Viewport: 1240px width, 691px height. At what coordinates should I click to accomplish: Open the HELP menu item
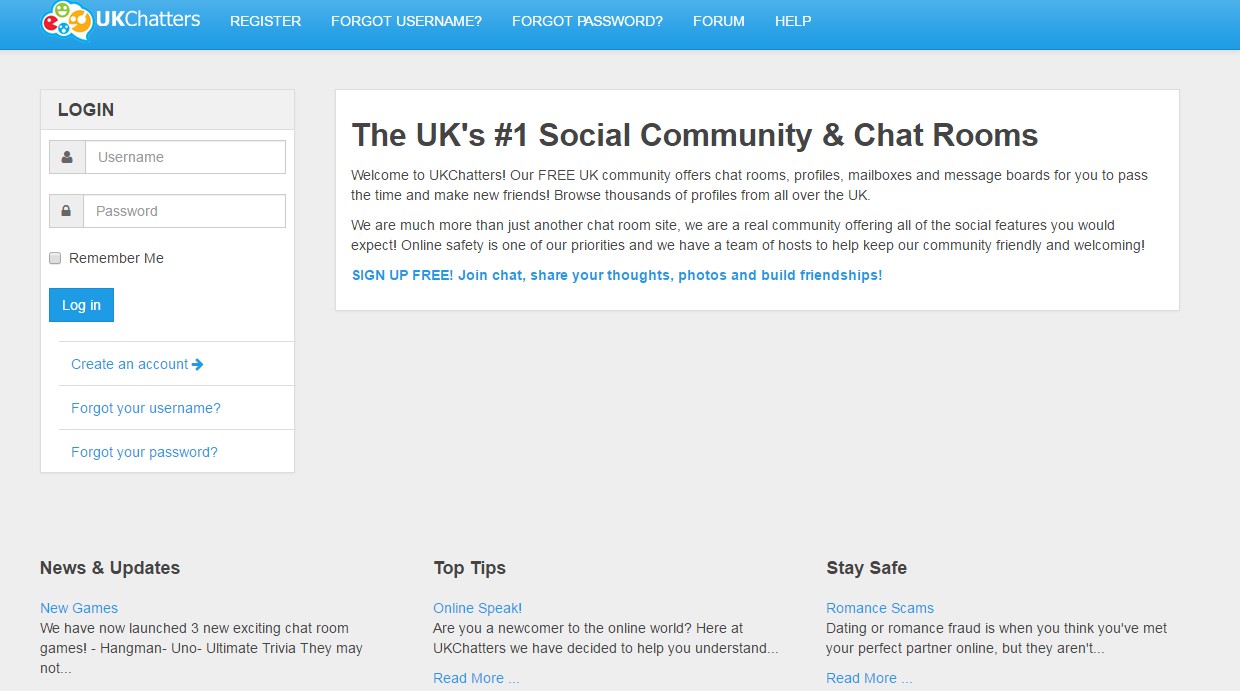click(792, 20)
